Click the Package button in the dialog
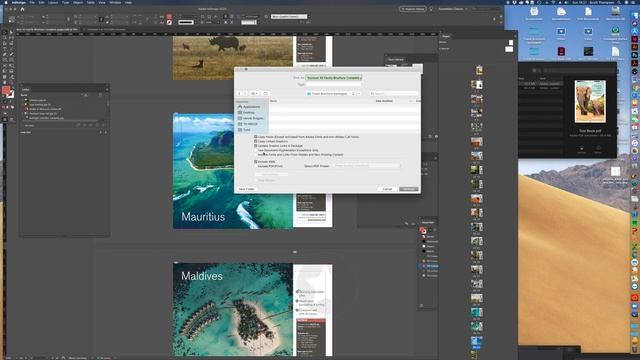 (409, 189)
